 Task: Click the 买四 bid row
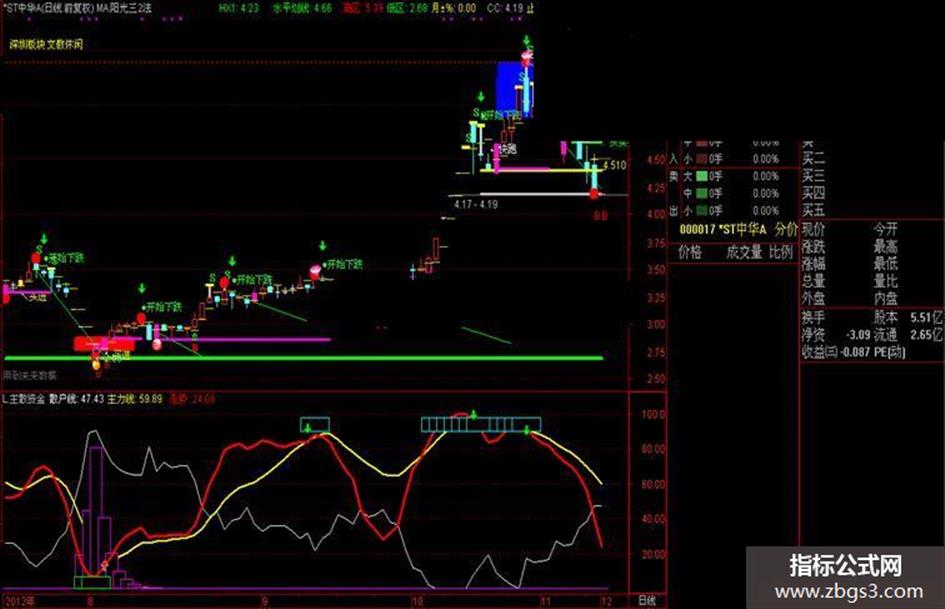pos(813,193)
